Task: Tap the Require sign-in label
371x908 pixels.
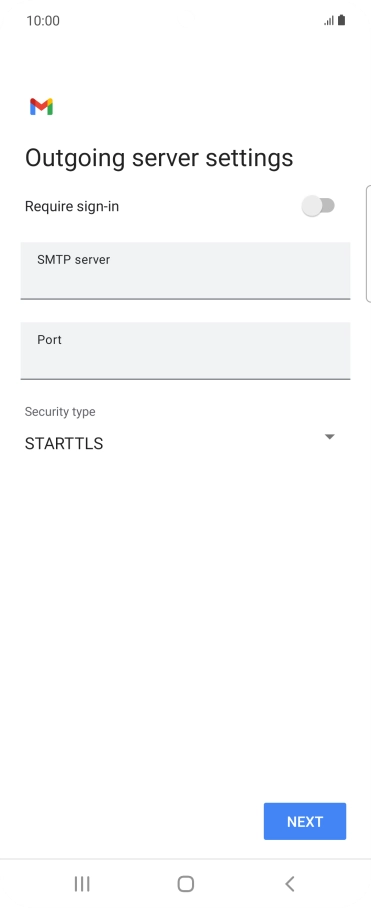Action: click(x=72, y=206)
